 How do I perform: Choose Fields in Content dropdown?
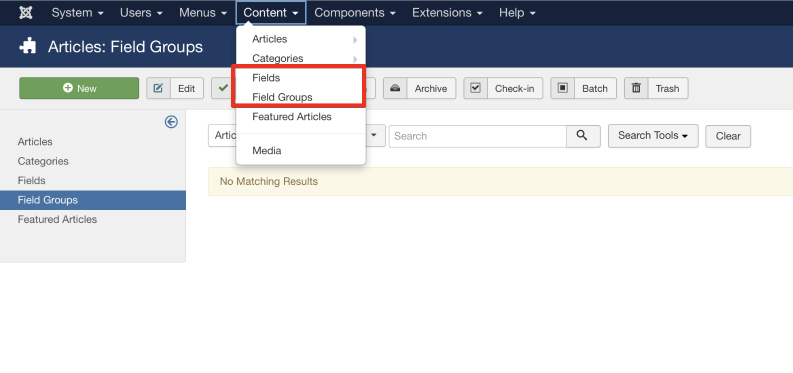[301, 77]
